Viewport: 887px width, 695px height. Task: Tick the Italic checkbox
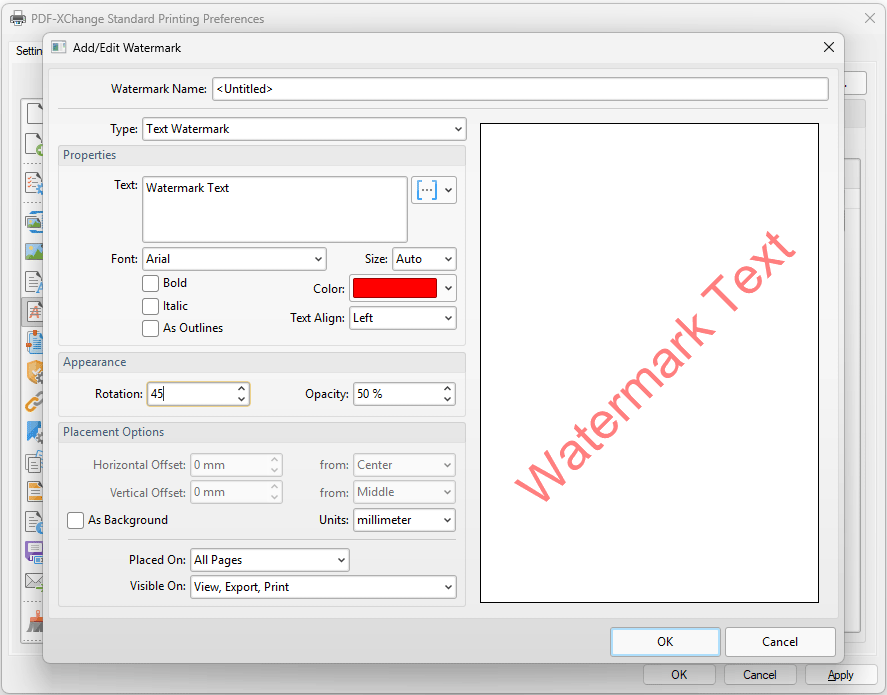[x=151, y=306]
